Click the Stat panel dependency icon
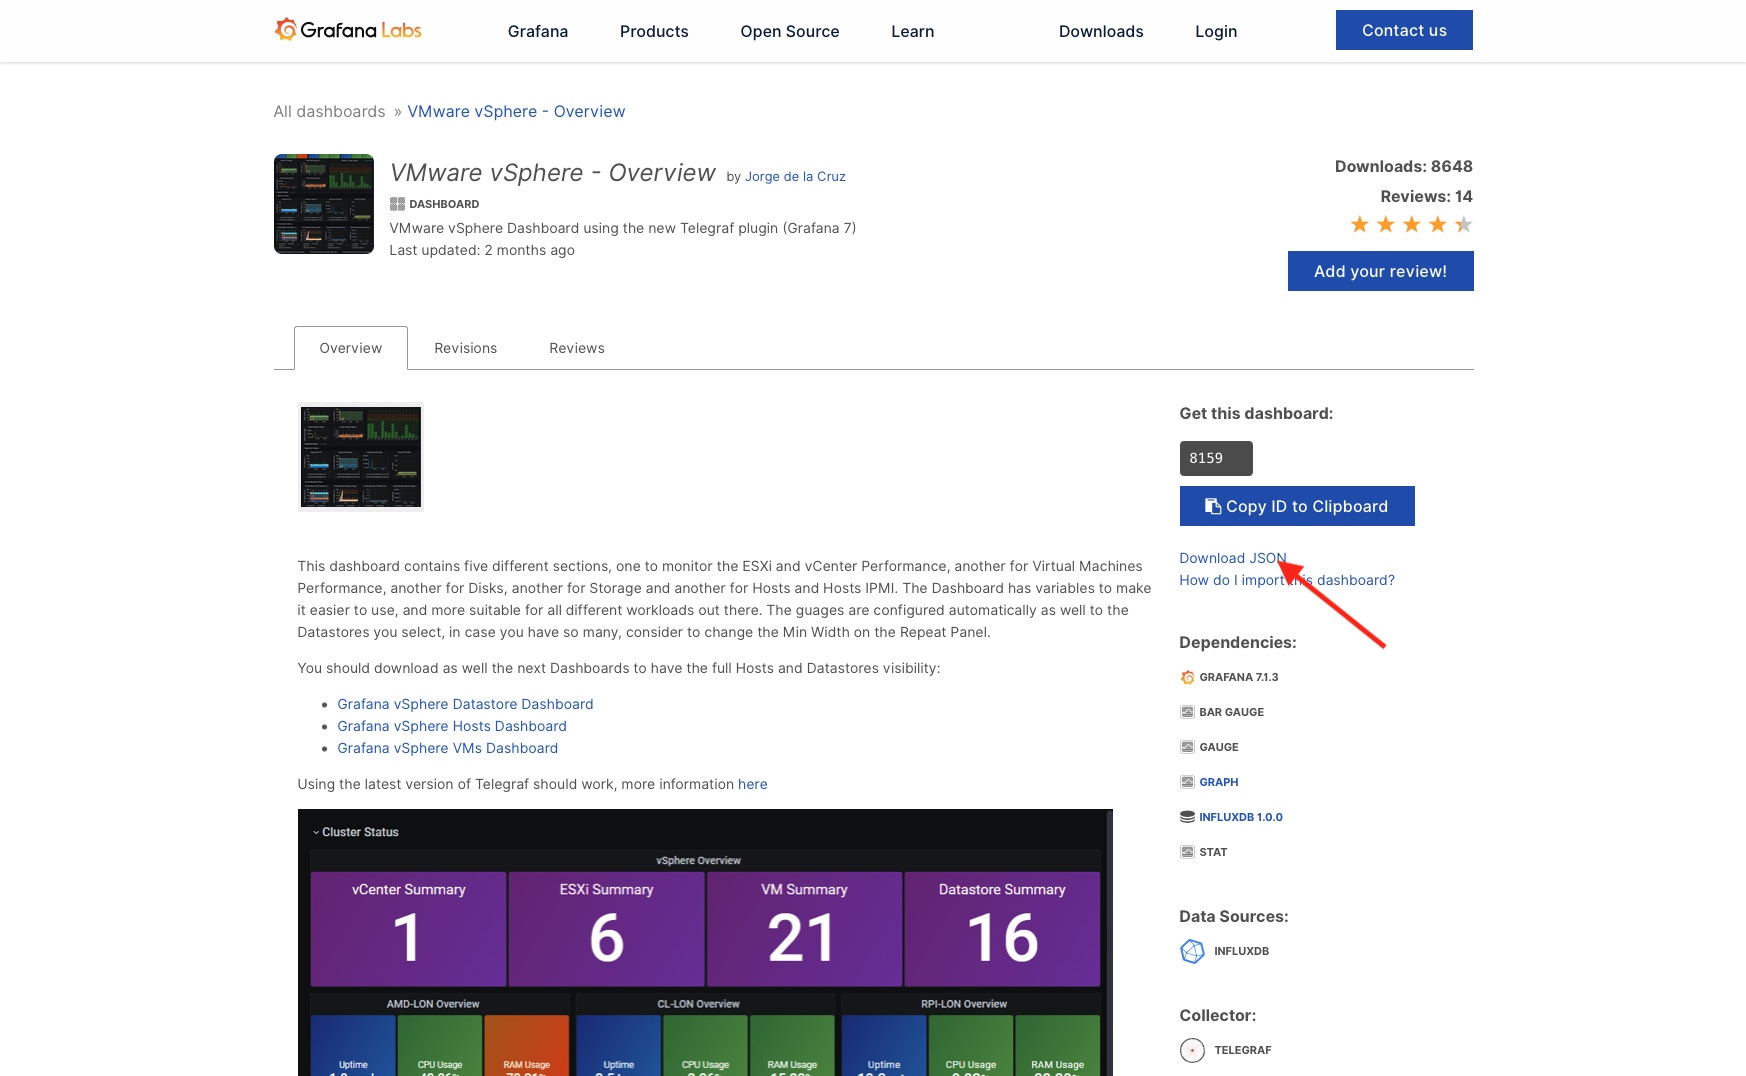The height and width of the screenshot is (1076, 1746). (x=1187, y=852)
